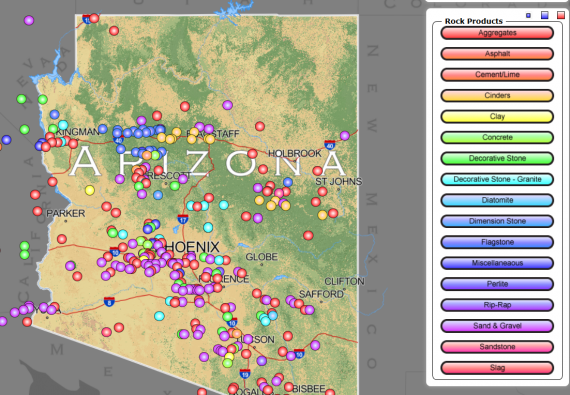Screen dimensions: 570x395
Task: Click the red marker left of PARKER label
Action: (x=37, y=211)
